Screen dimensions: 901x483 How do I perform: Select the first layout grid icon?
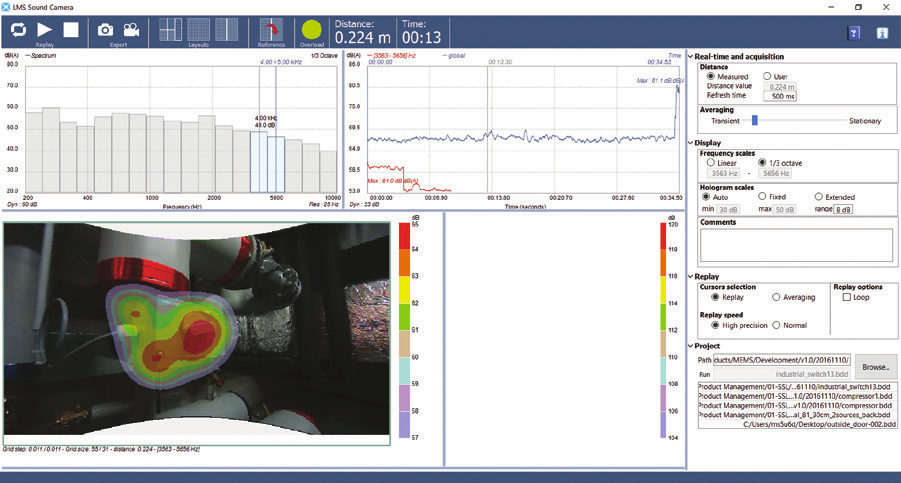point(171,30)
